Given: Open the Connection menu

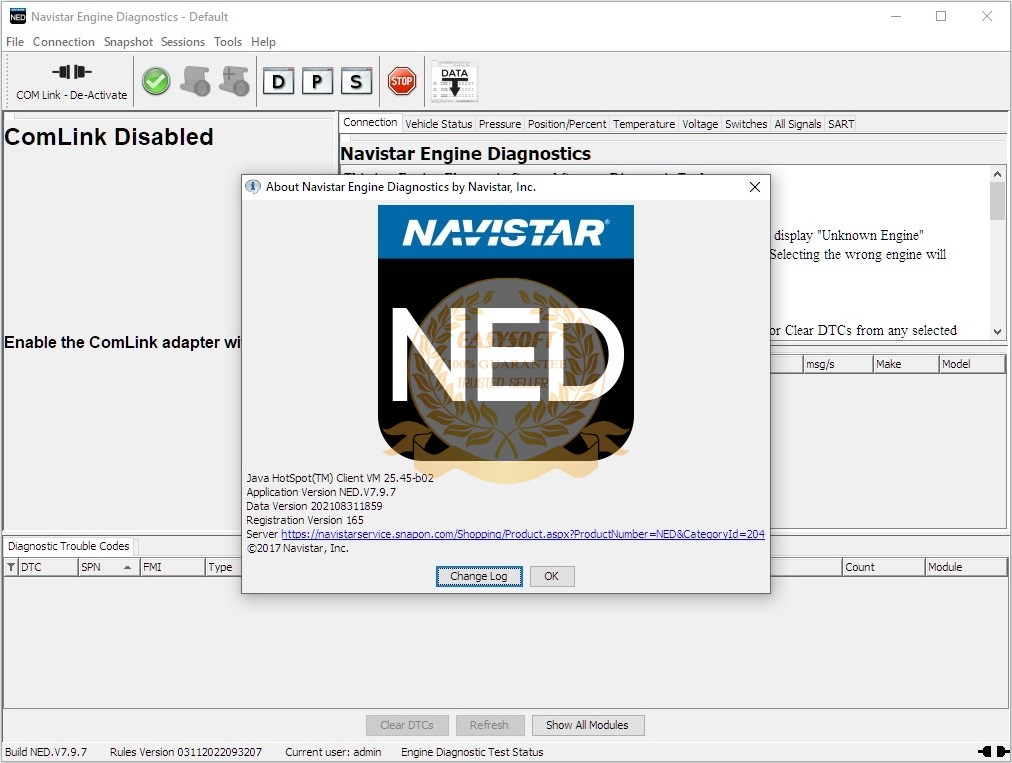Looking at the screenshot, I should [x=64, y=42].
